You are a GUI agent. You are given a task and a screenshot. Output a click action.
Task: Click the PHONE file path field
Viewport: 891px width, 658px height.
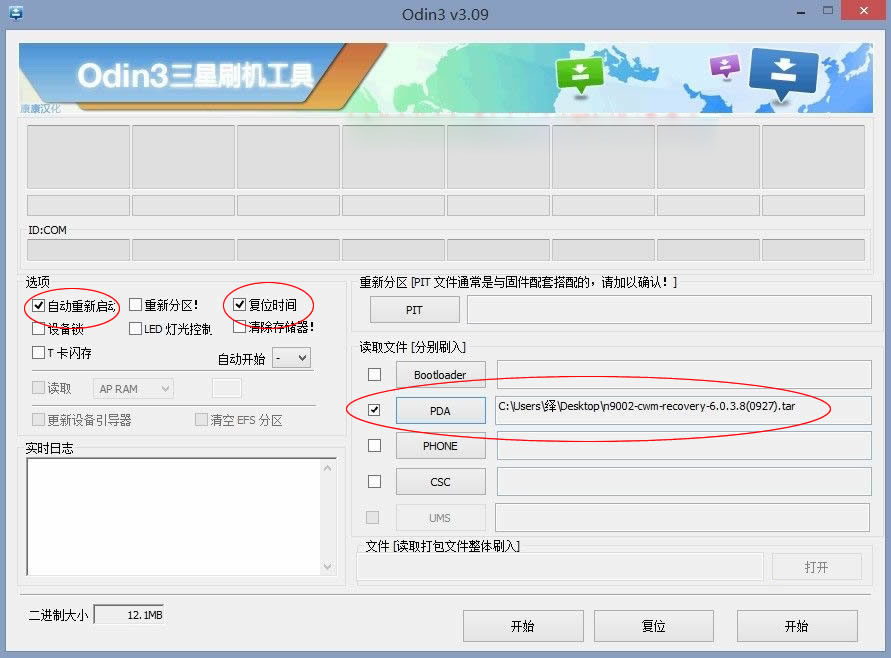pyautogui.click(x=684, y=445)
